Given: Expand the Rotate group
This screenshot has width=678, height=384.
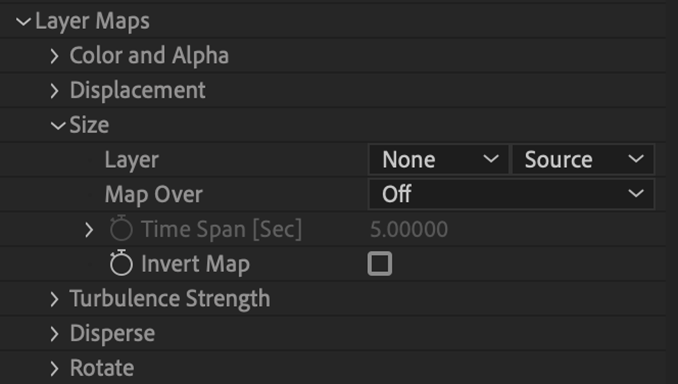Looking at the screenshot, I should (54, 368).
